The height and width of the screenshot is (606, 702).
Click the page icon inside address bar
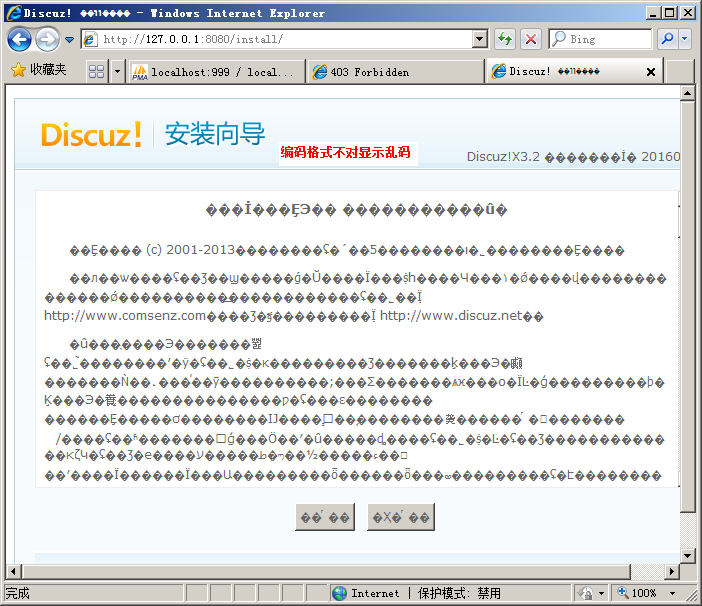pyautogui.click(x=90, y=39)
